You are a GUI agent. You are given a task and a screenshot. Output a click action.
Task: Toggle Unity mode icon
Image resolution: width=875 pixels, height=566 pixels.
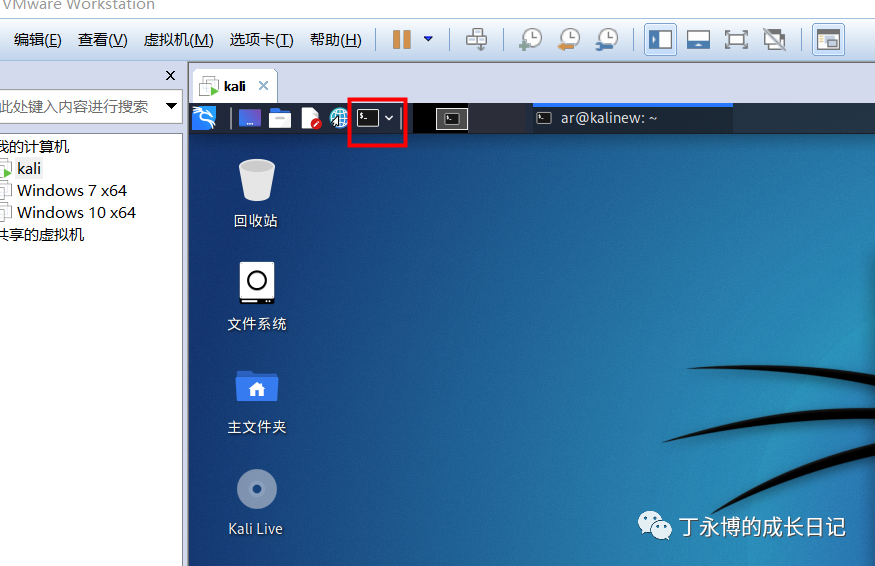775,40
